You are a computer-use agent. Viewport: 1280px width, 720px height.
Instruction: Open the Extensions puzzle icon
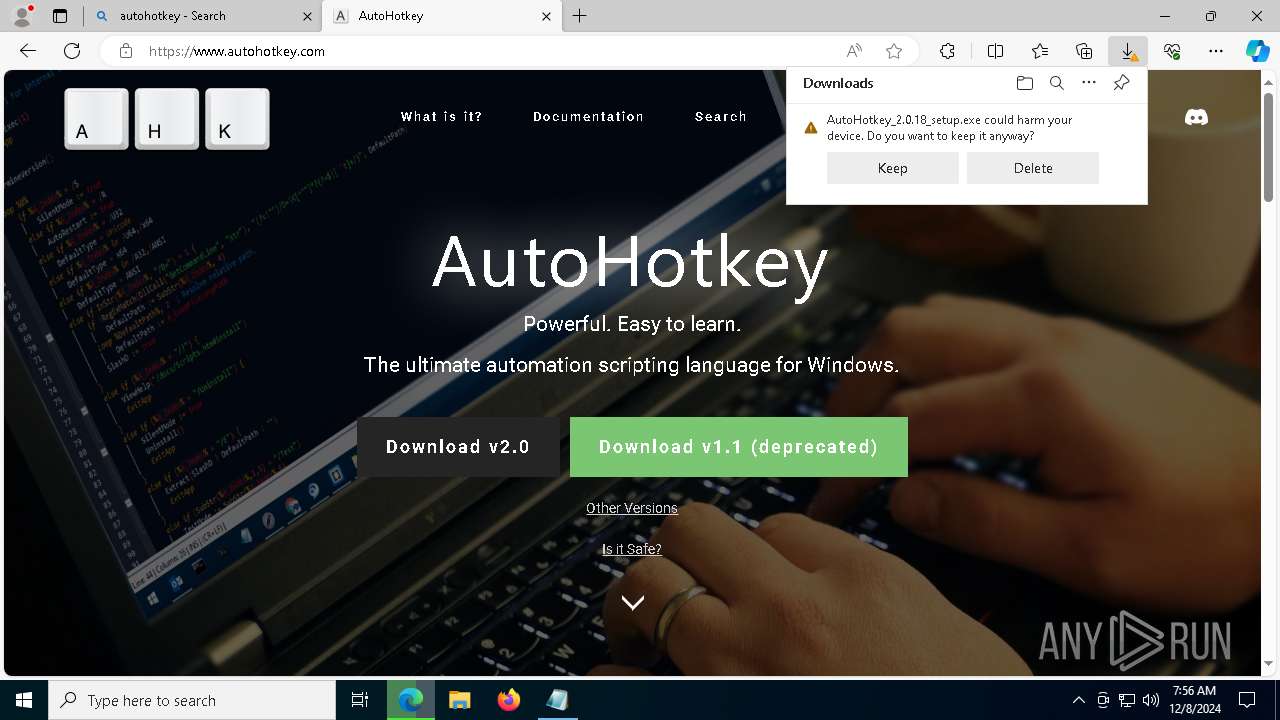click(x=947, y=51)
